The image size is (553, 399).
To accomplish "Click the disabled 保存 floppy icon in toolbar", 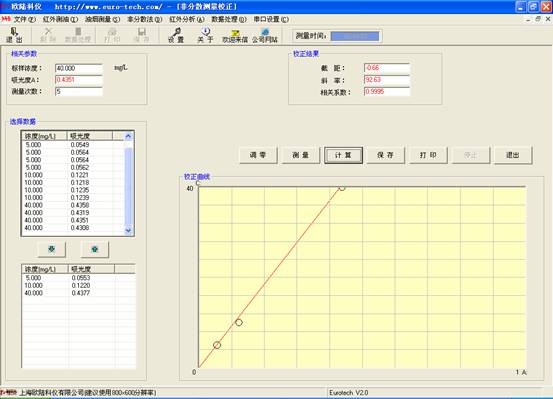I will (x=141, y=35).
